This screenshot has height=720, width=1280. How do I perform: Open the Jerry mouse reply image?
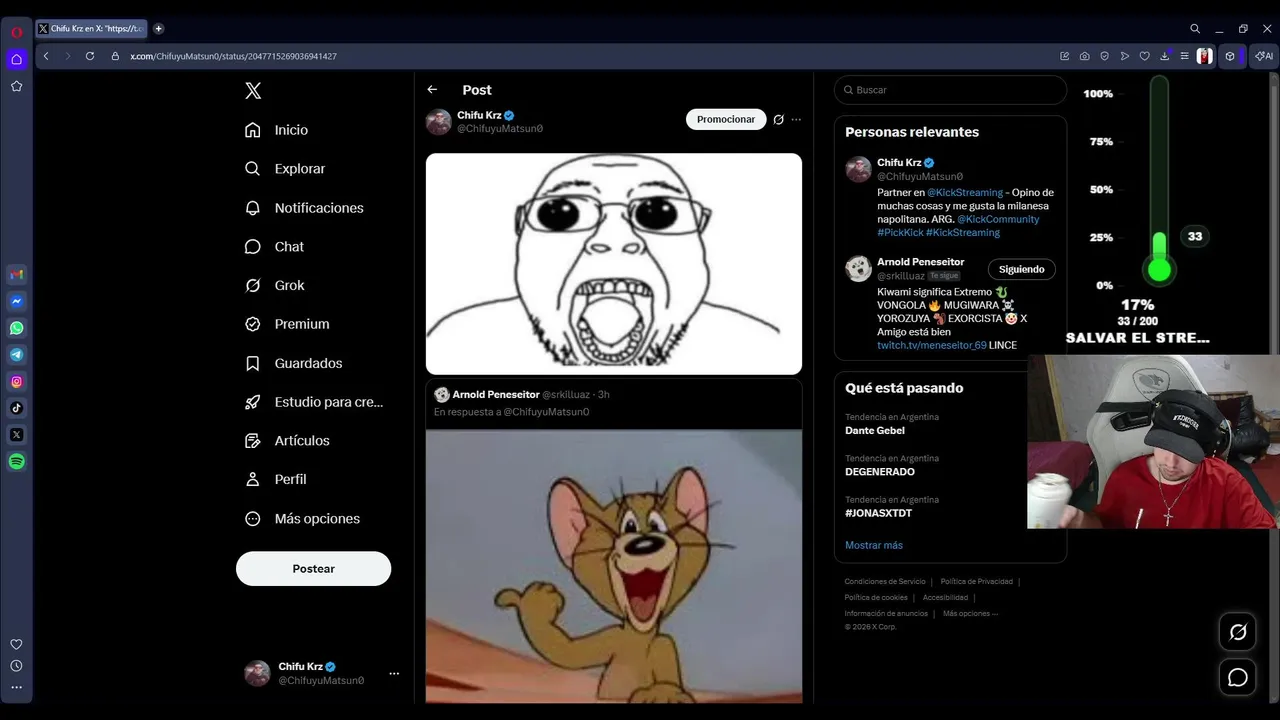(614, 566)
